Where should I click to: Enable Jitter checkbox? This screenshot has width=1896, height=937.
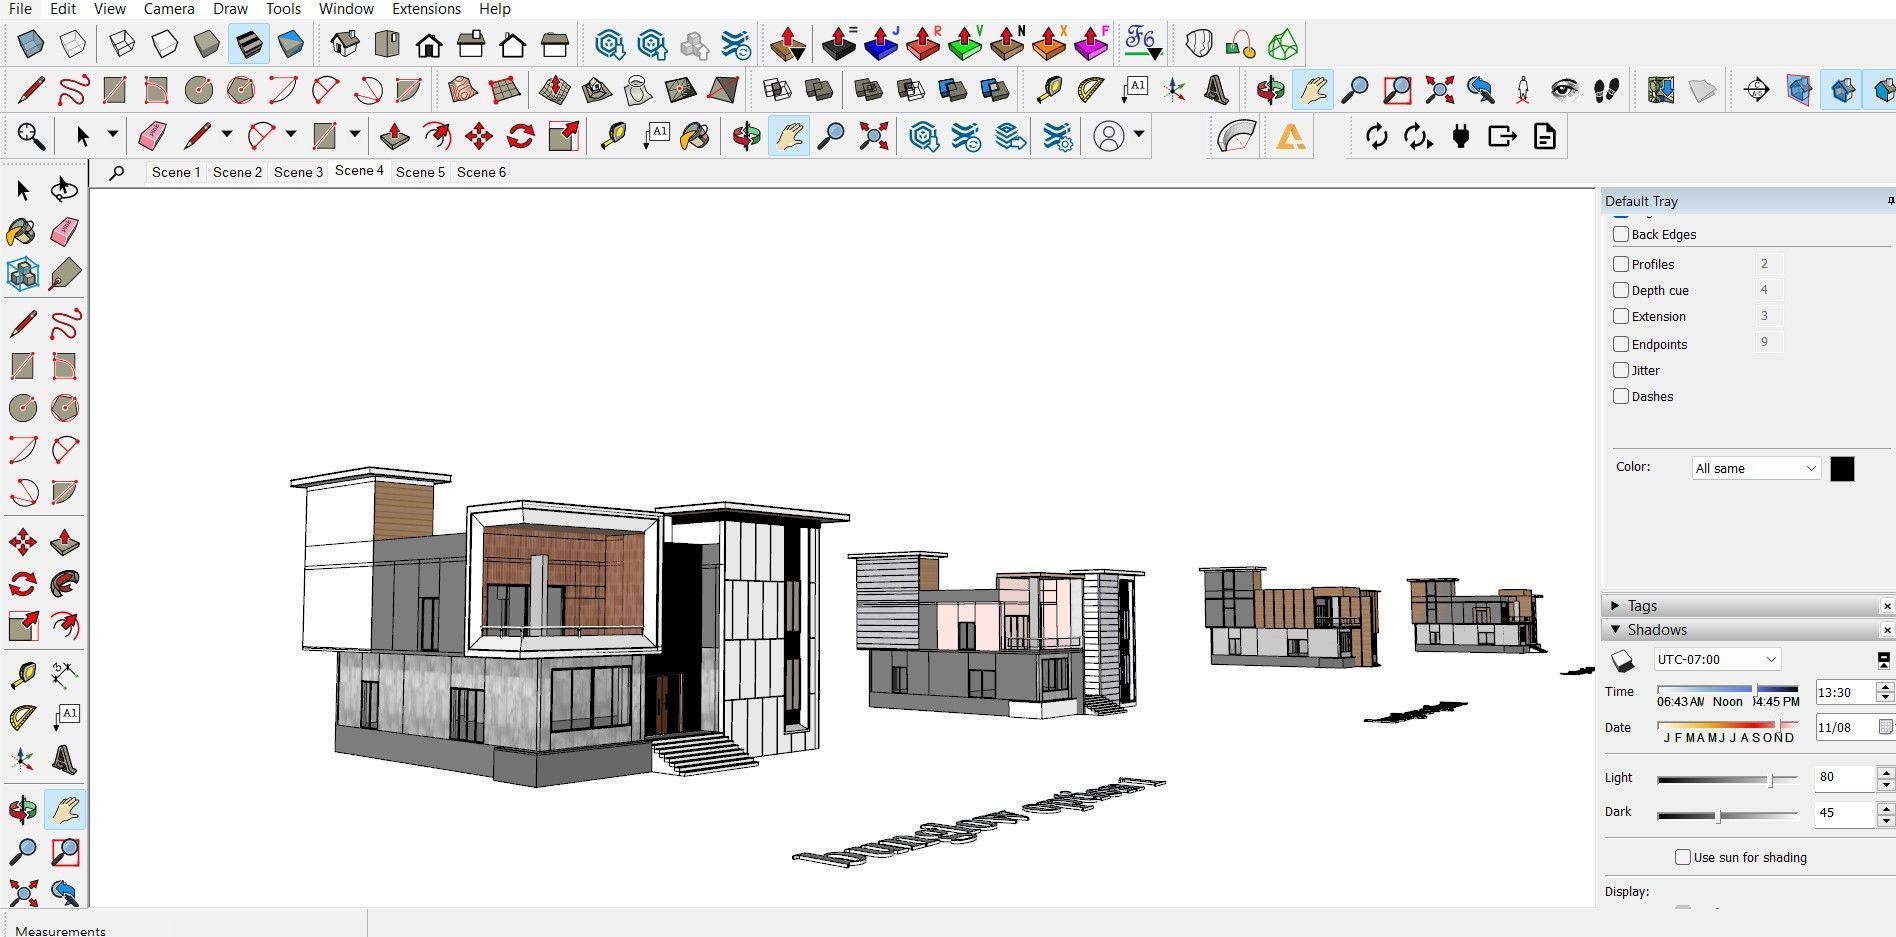coord(1621,370)
